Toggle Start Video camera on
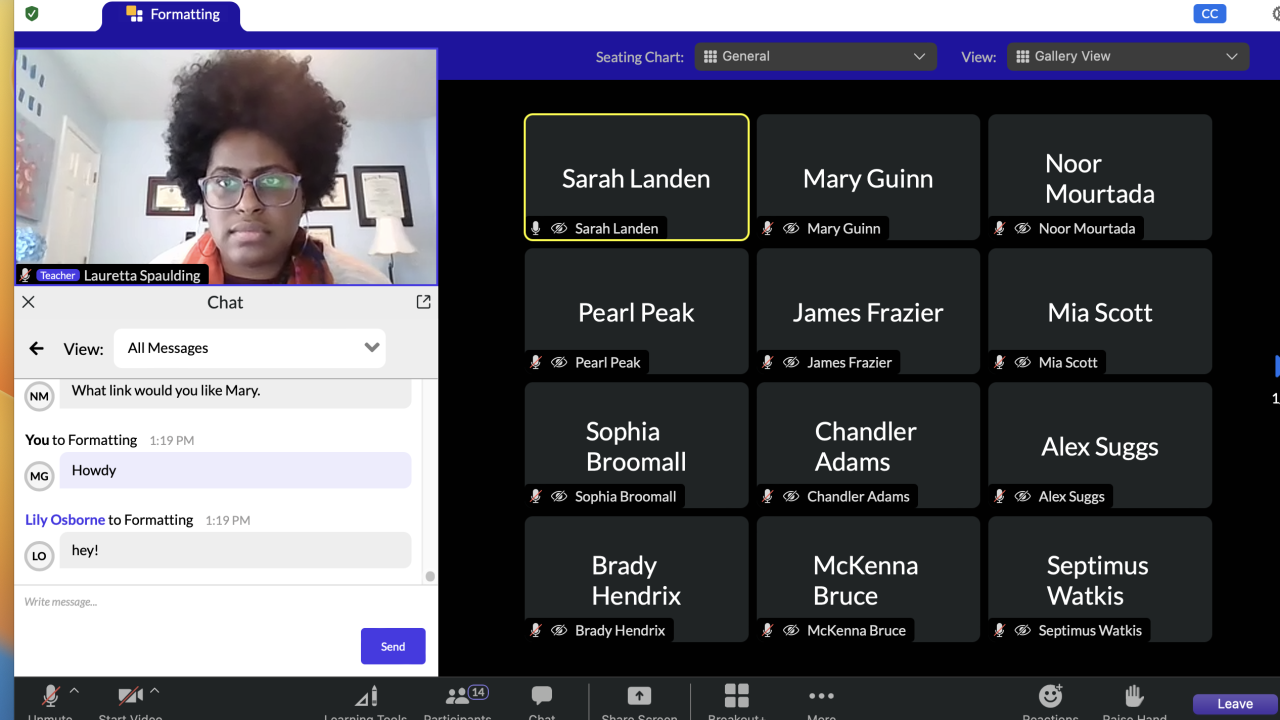 [130, 697]
